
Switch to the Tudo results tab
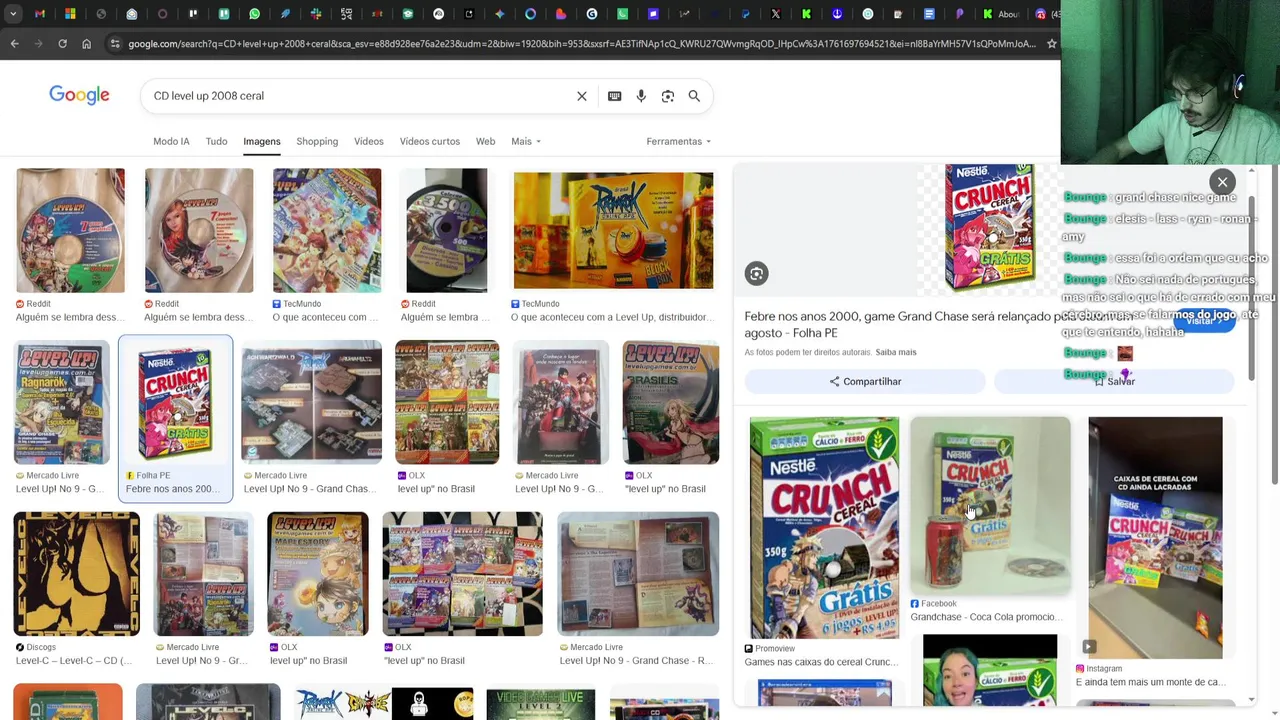tap(216, 141)
